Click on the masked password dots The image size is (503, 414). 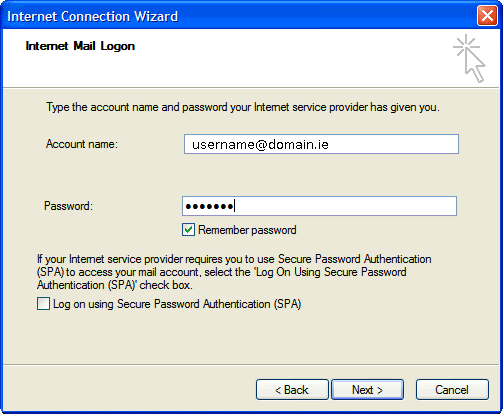click(x=209, y=206)
